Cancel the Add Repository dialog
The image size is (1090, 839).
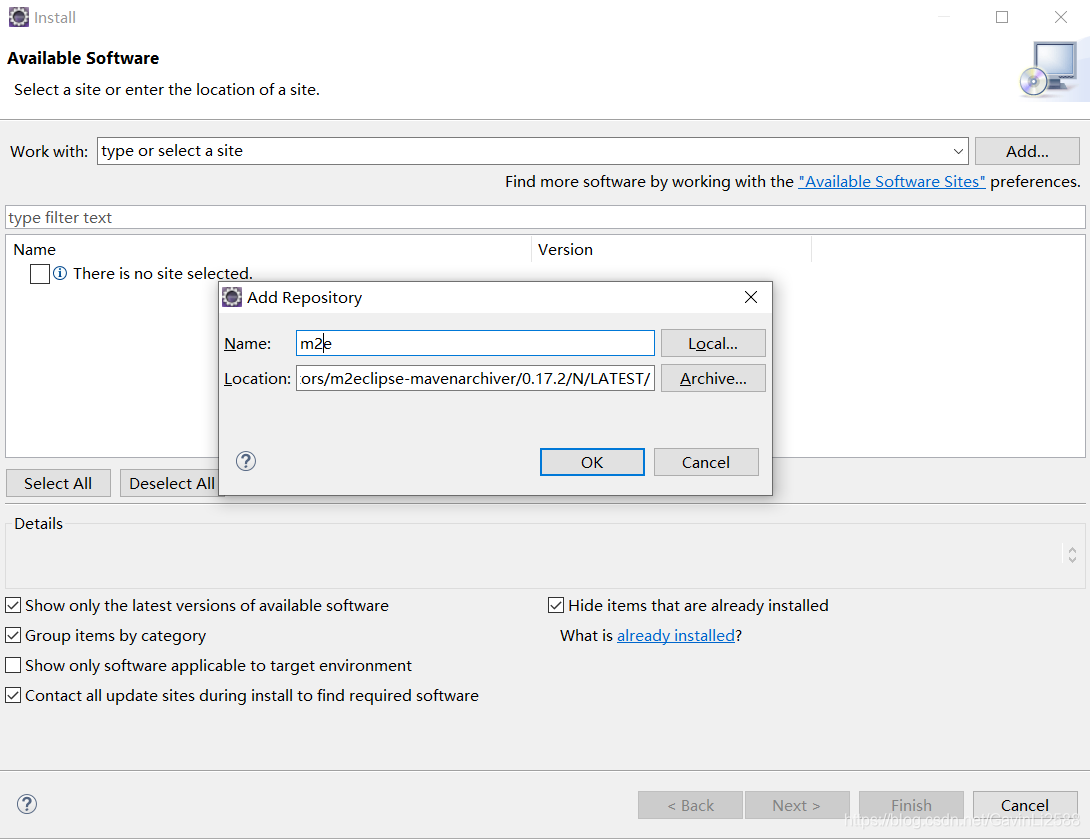click(x=706, y=462)
